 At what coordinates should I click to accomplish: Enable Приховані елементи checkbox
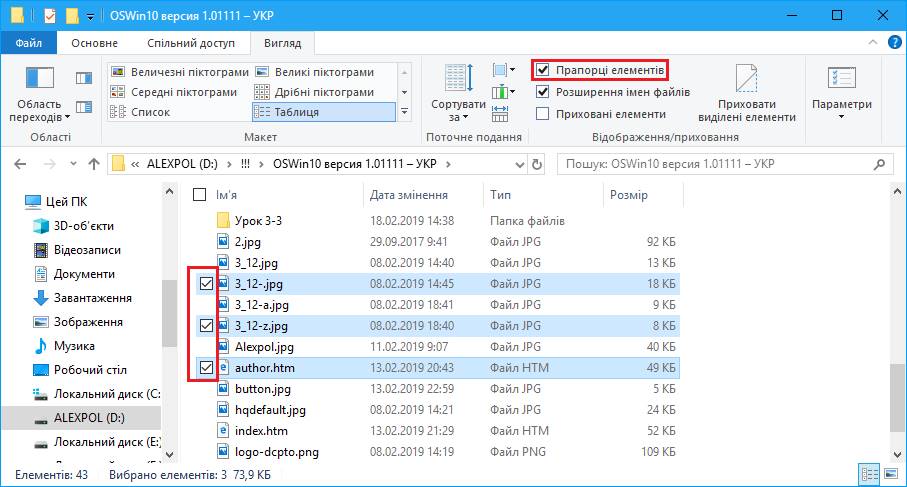tap(542, 114)
